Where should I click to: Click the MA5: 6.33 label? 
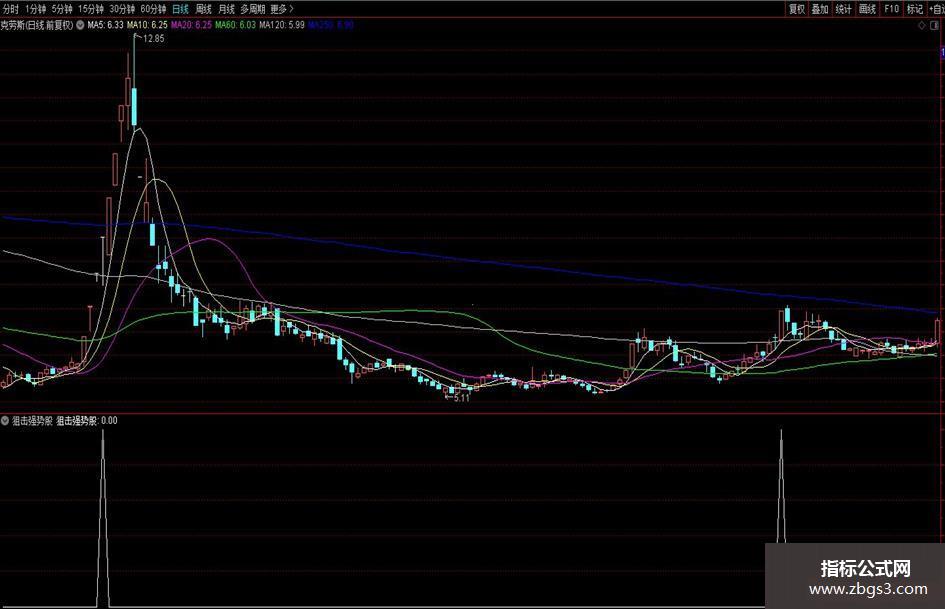tap(105, 25)
